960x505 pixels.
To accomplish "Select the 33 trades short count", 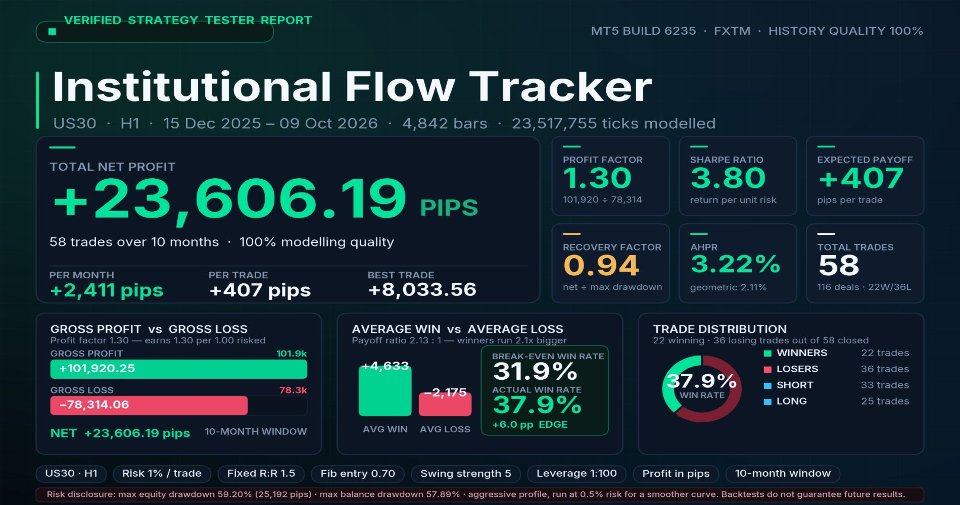I will point(885,385).
